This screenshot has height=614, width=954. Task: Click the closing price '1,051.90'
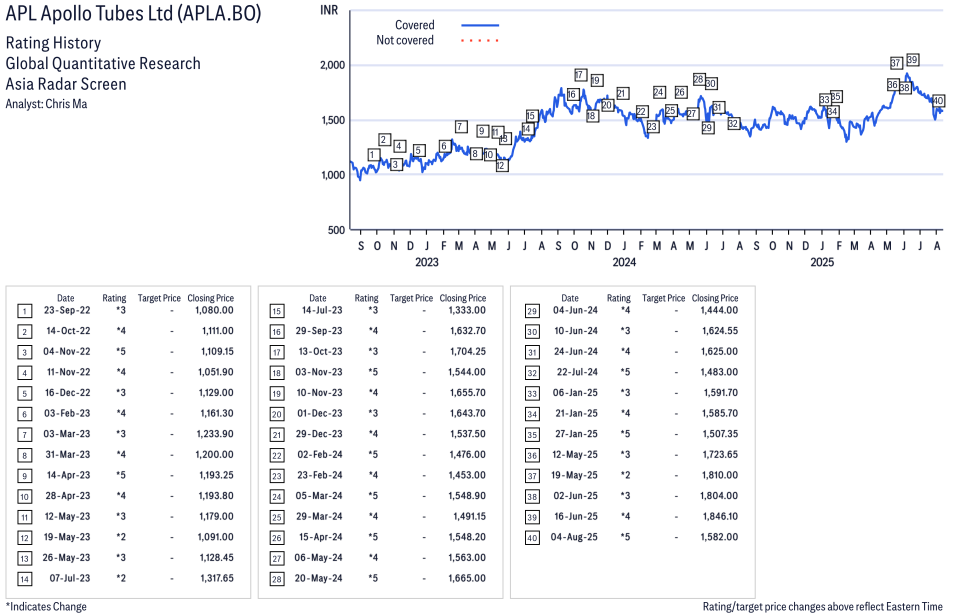[x=215, y=372]
